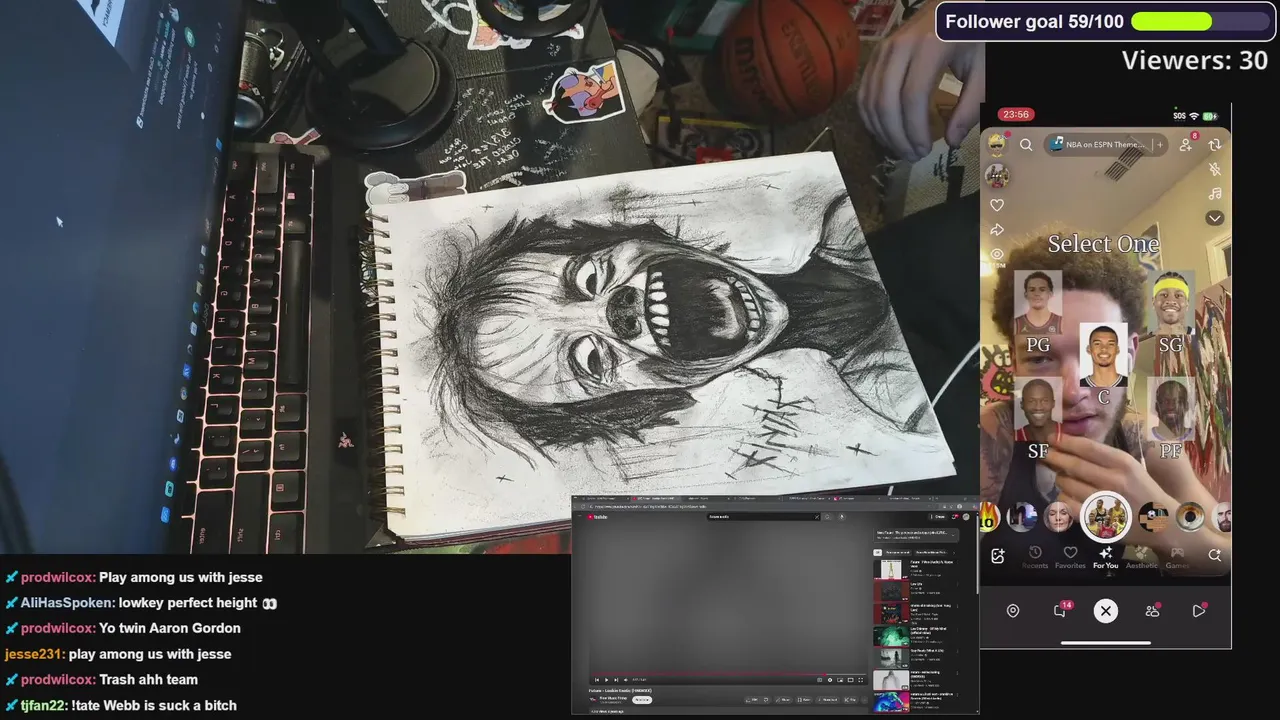
Task: Open the music note sounds icon
Action: tap(1215, 193)
